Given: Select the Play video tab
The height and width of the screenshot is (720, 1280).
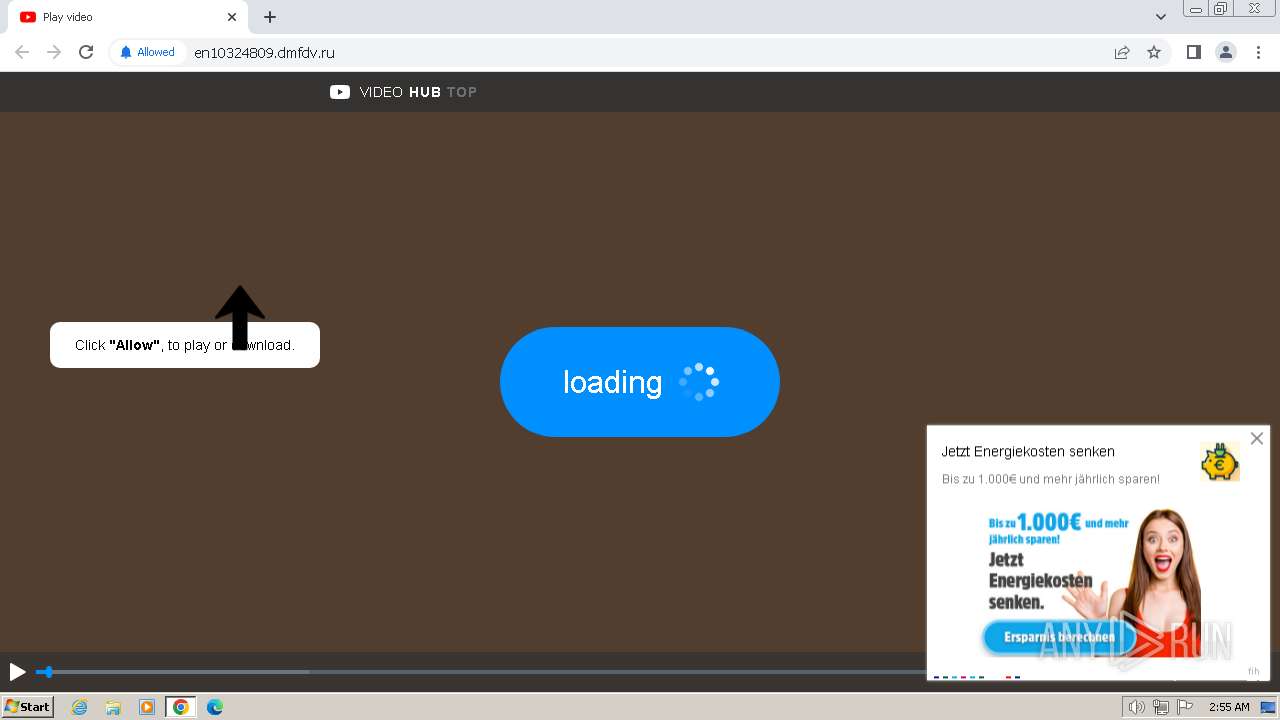Looking at the screenshot, I should point(130,17).
